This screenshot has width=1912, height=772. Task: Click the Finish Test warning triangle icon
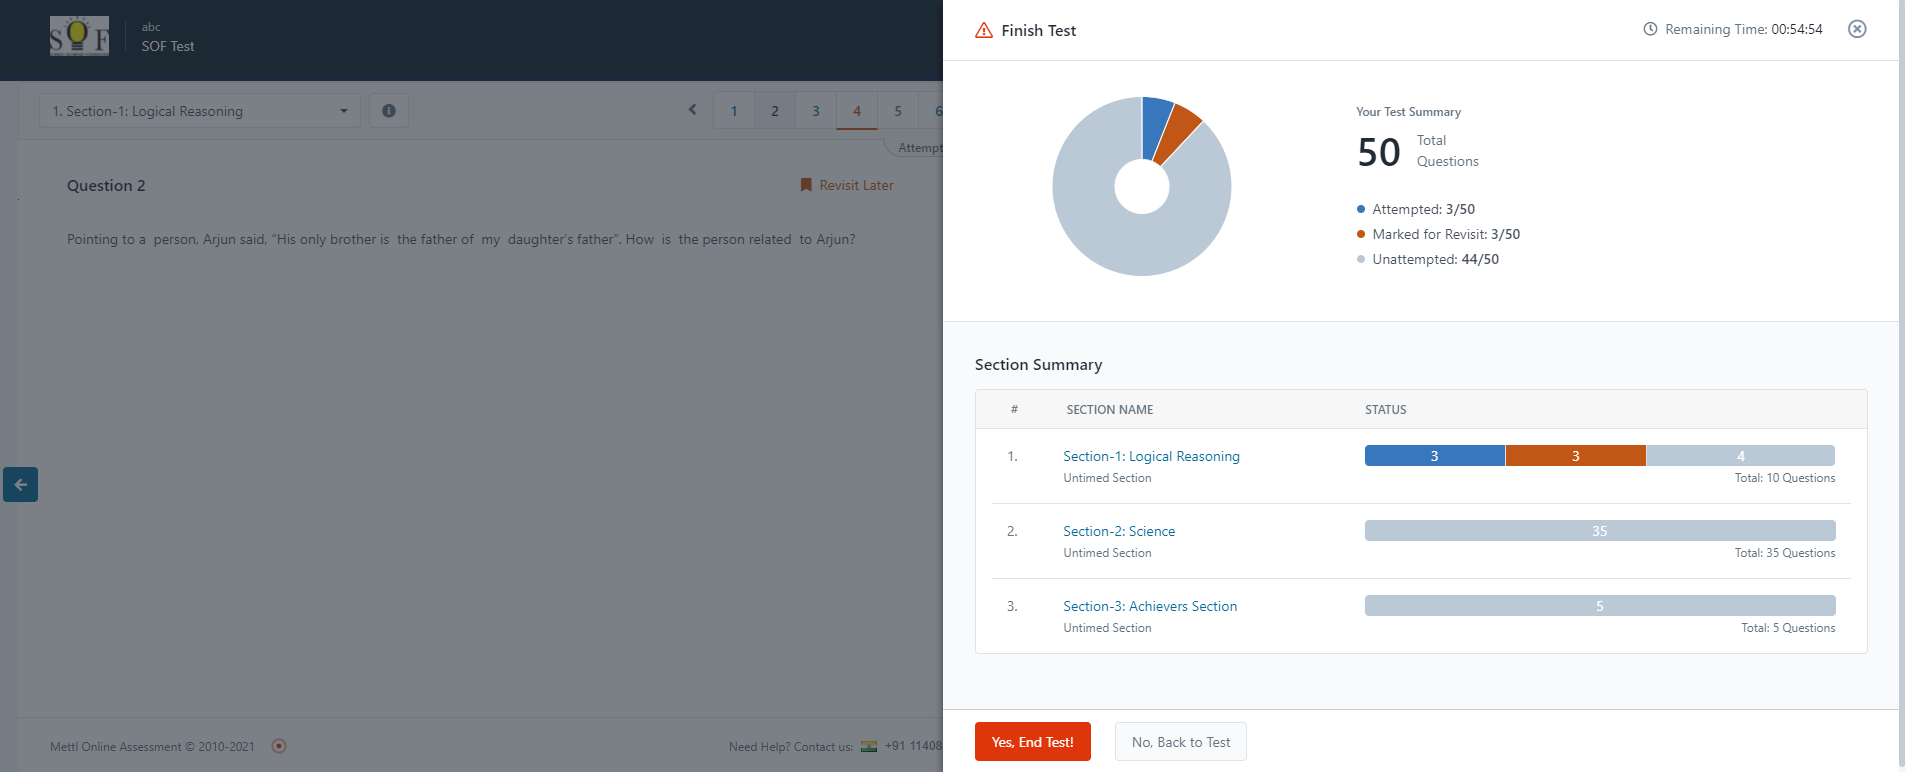click(x=984, y=30)
